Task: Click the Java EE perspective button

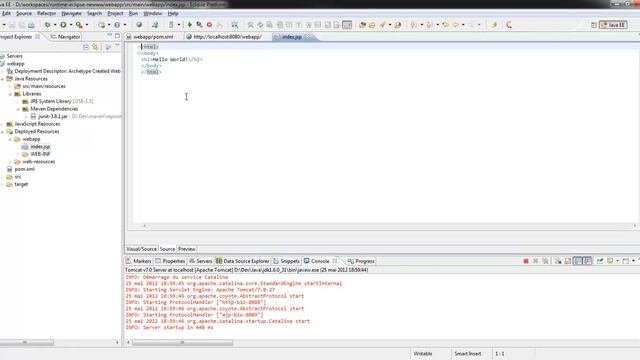Action: pos(613,25)
